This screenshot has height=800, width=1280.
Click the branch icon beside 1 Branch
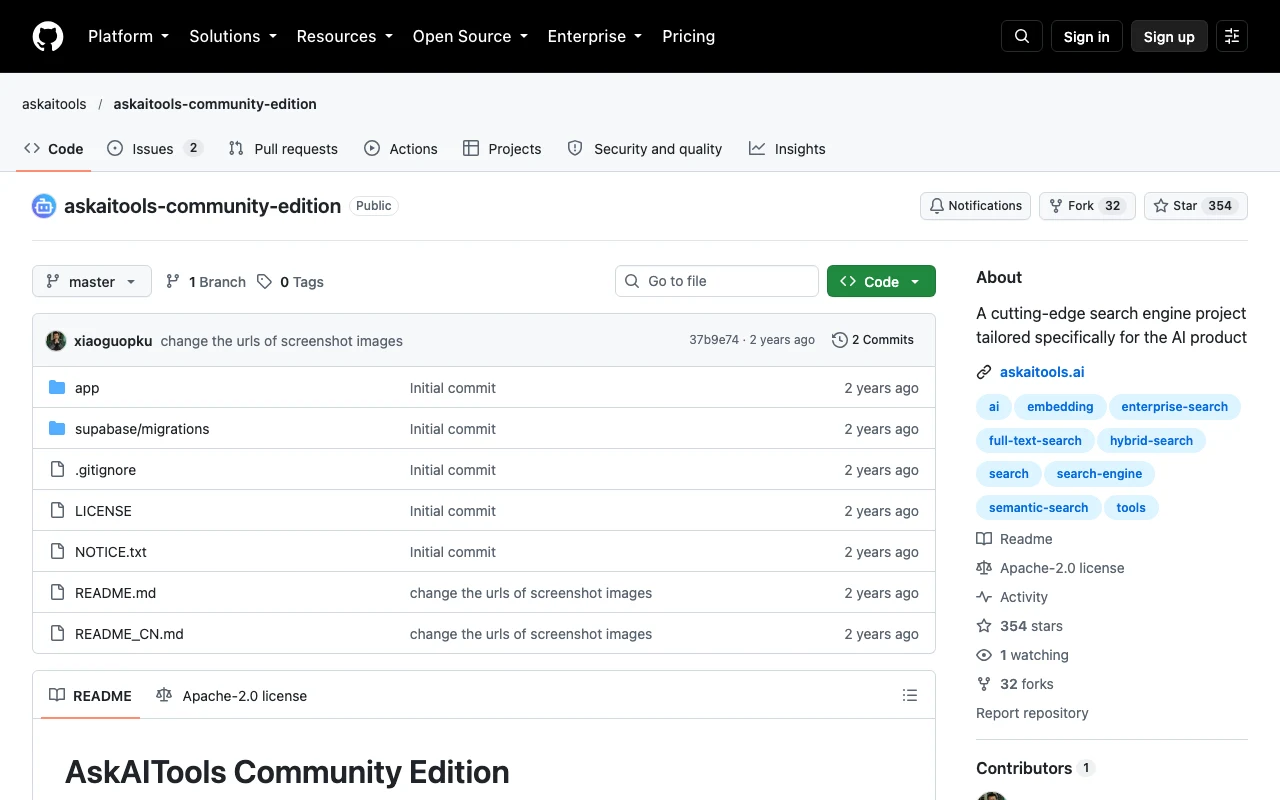pyautogui.click(x=173, y=282)
